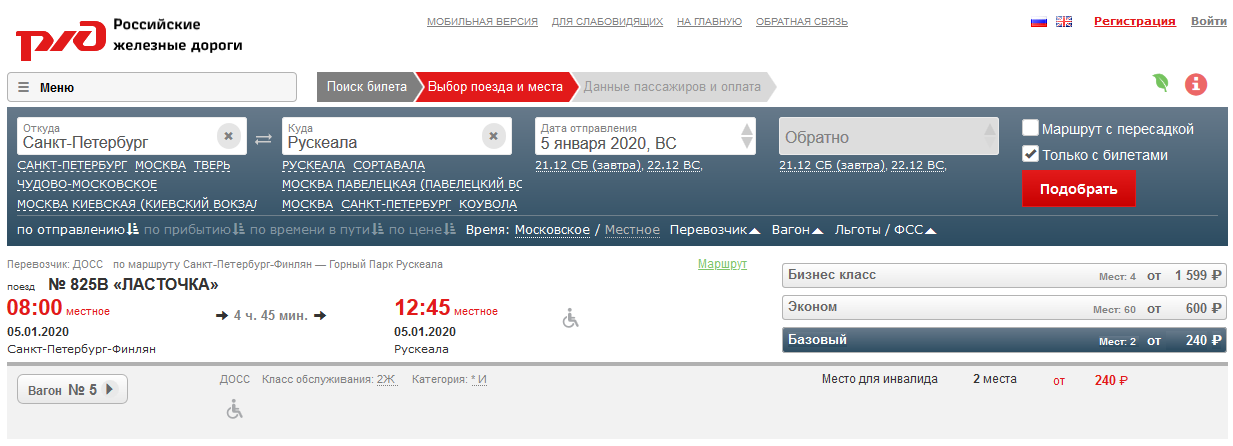Click the RZD logo icon
This screenshot has width=1233, height=446.
pyautogui.click(x=59, y=40)
